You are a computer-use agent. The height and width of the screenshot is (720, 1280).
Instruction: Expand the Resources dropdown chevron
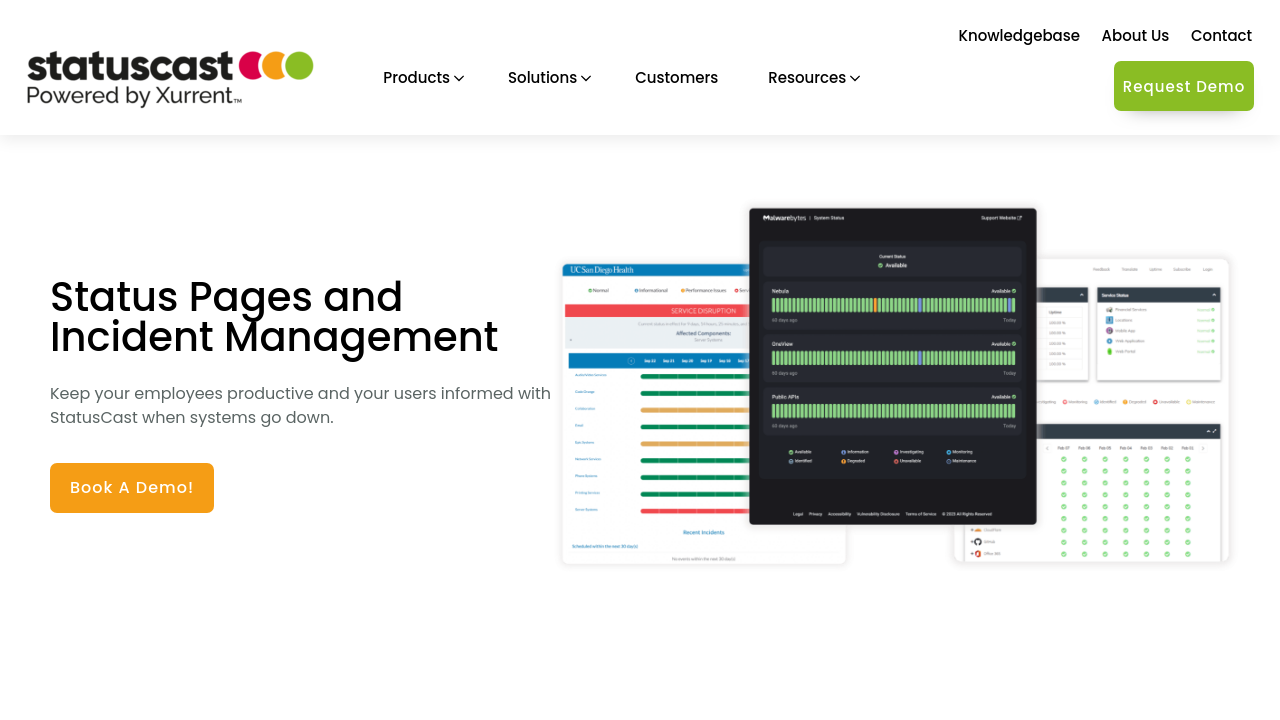tap(855, 78)
